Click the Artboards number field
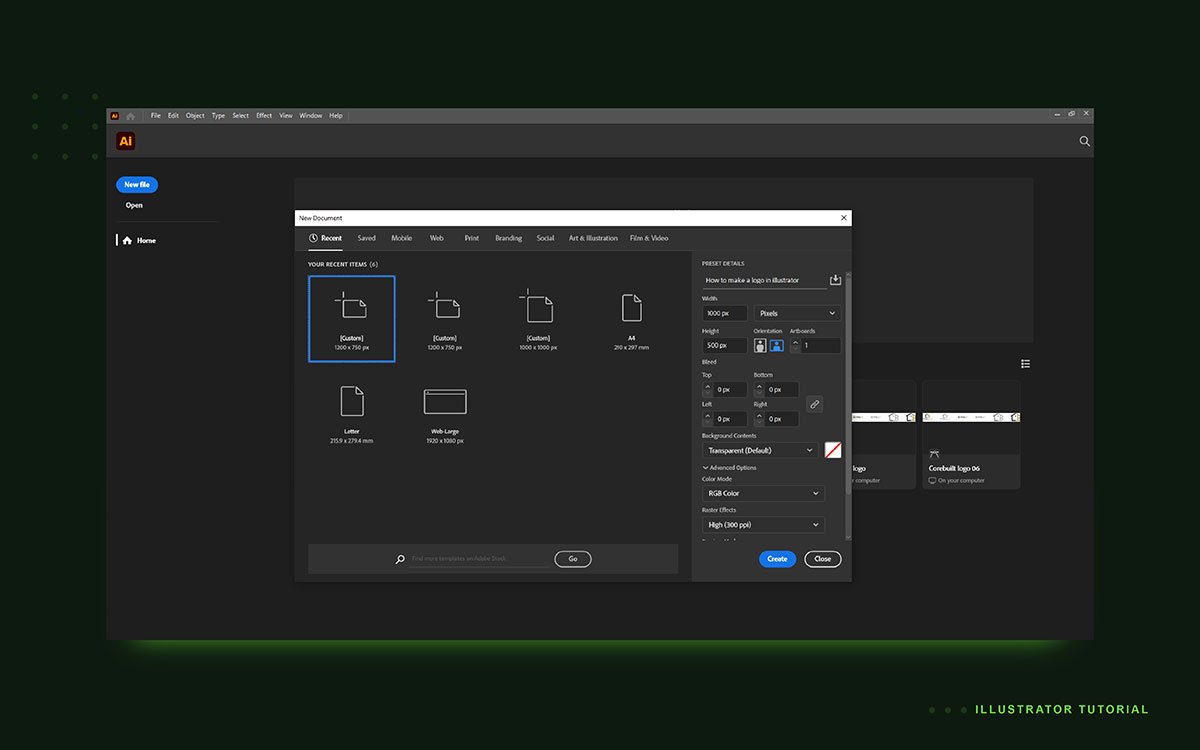Screen dimensions: 1200x750 [821, 345]
